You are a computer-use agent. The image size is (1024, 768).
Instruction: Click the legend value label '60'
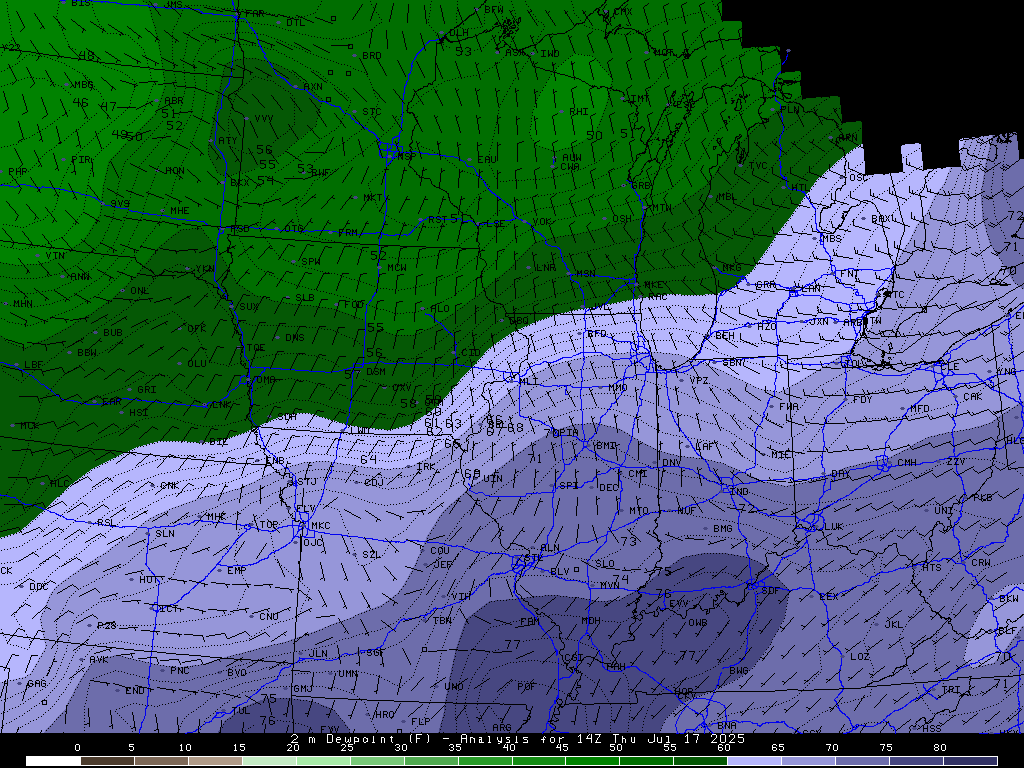[x=724, y=748]
